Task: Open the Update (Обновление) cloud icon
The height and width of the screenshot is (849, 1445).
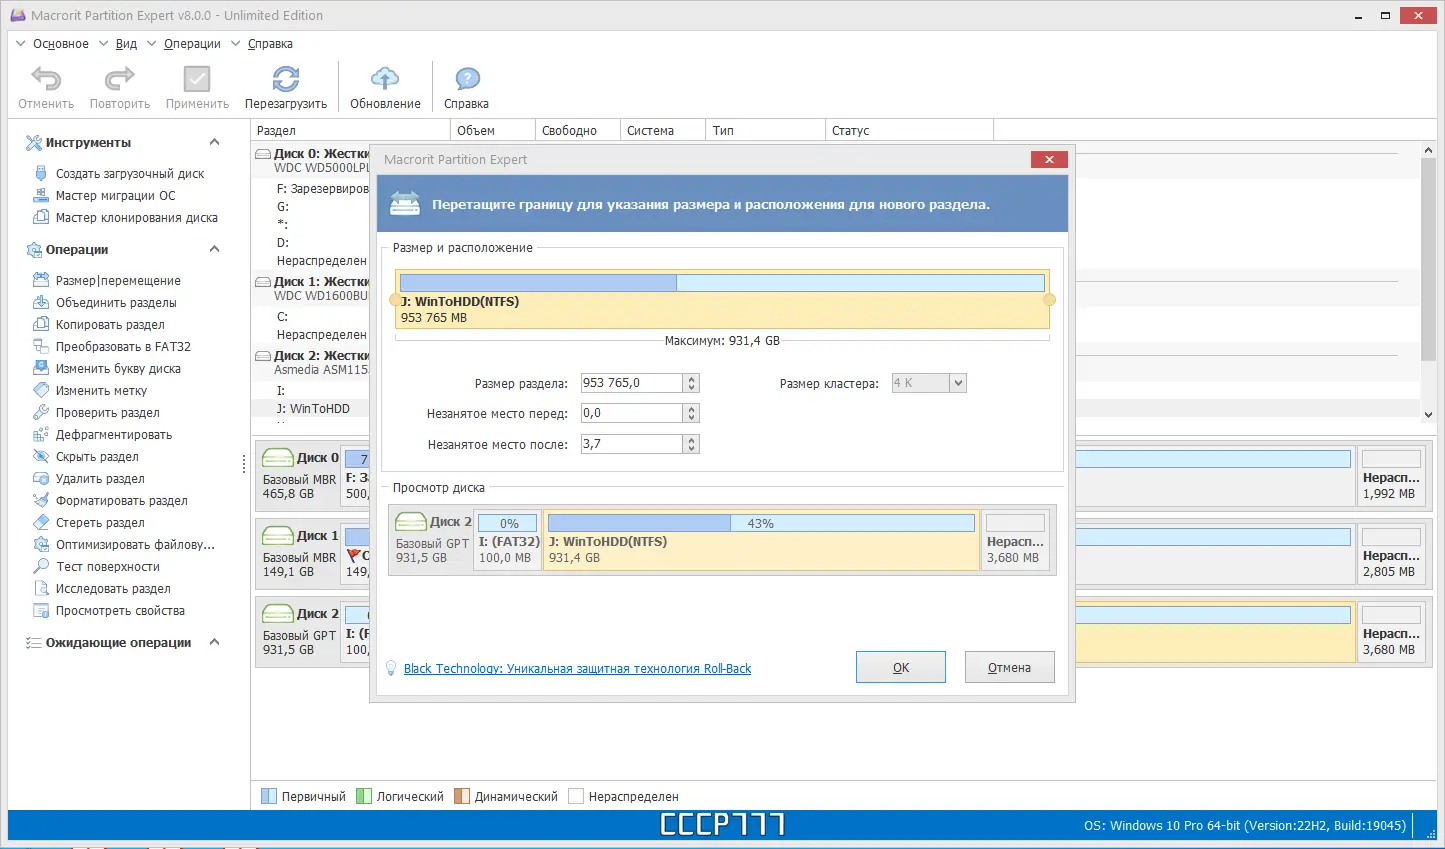Action: click(x=385, y=79)
